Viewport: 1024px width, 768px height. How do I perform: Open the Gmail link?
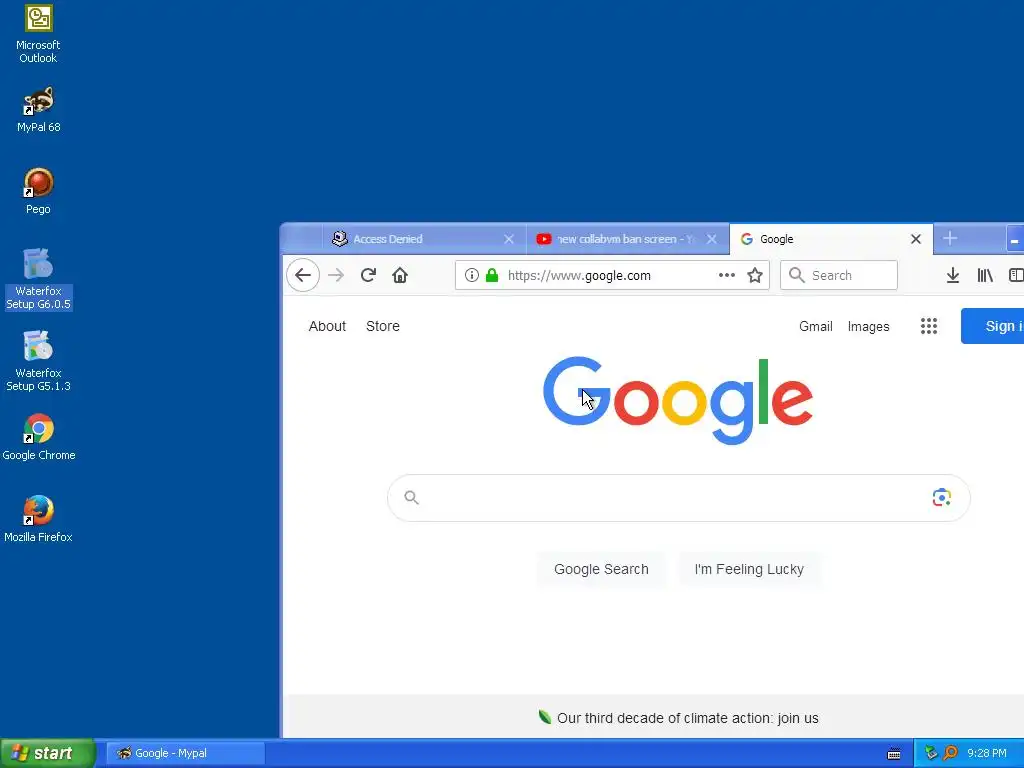[x=816, y=327]
